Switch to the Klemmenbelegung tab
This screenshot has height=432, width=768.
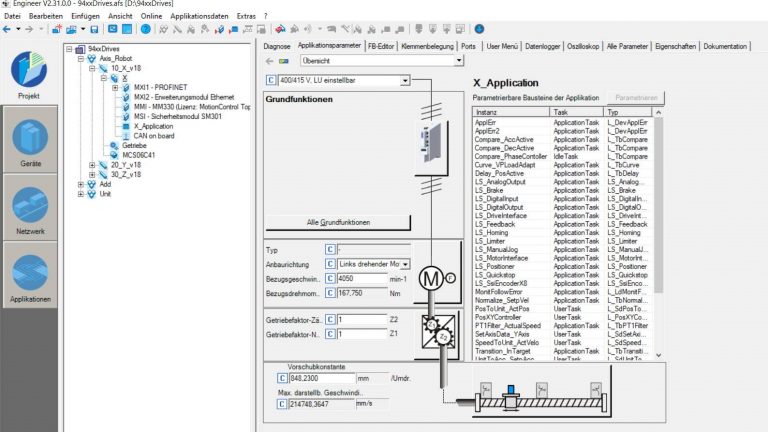coord(427,47)
